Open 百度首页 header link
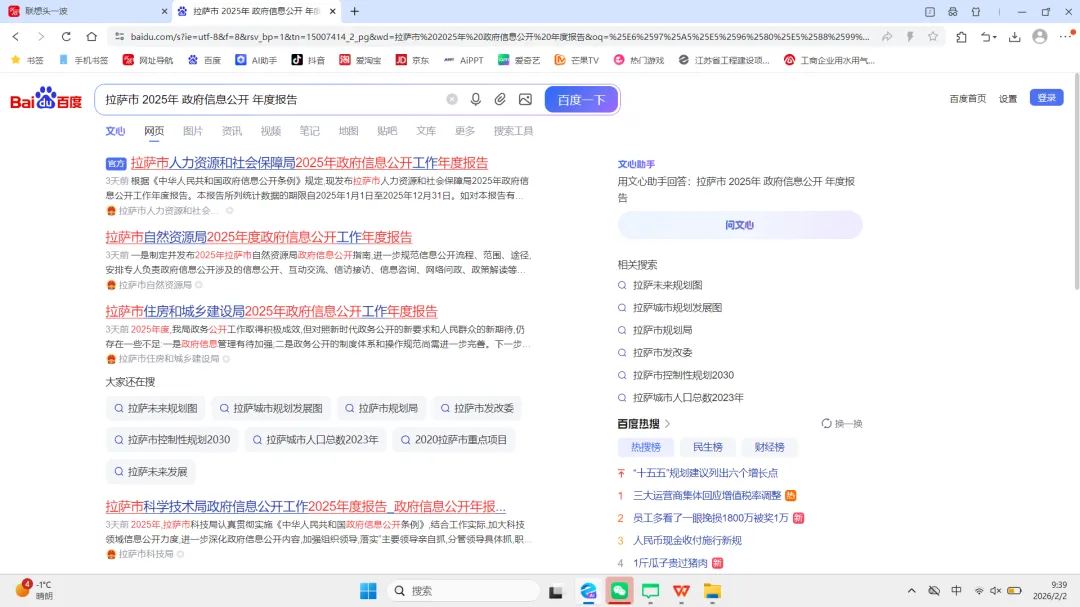1080x607 pixels. 968,99
